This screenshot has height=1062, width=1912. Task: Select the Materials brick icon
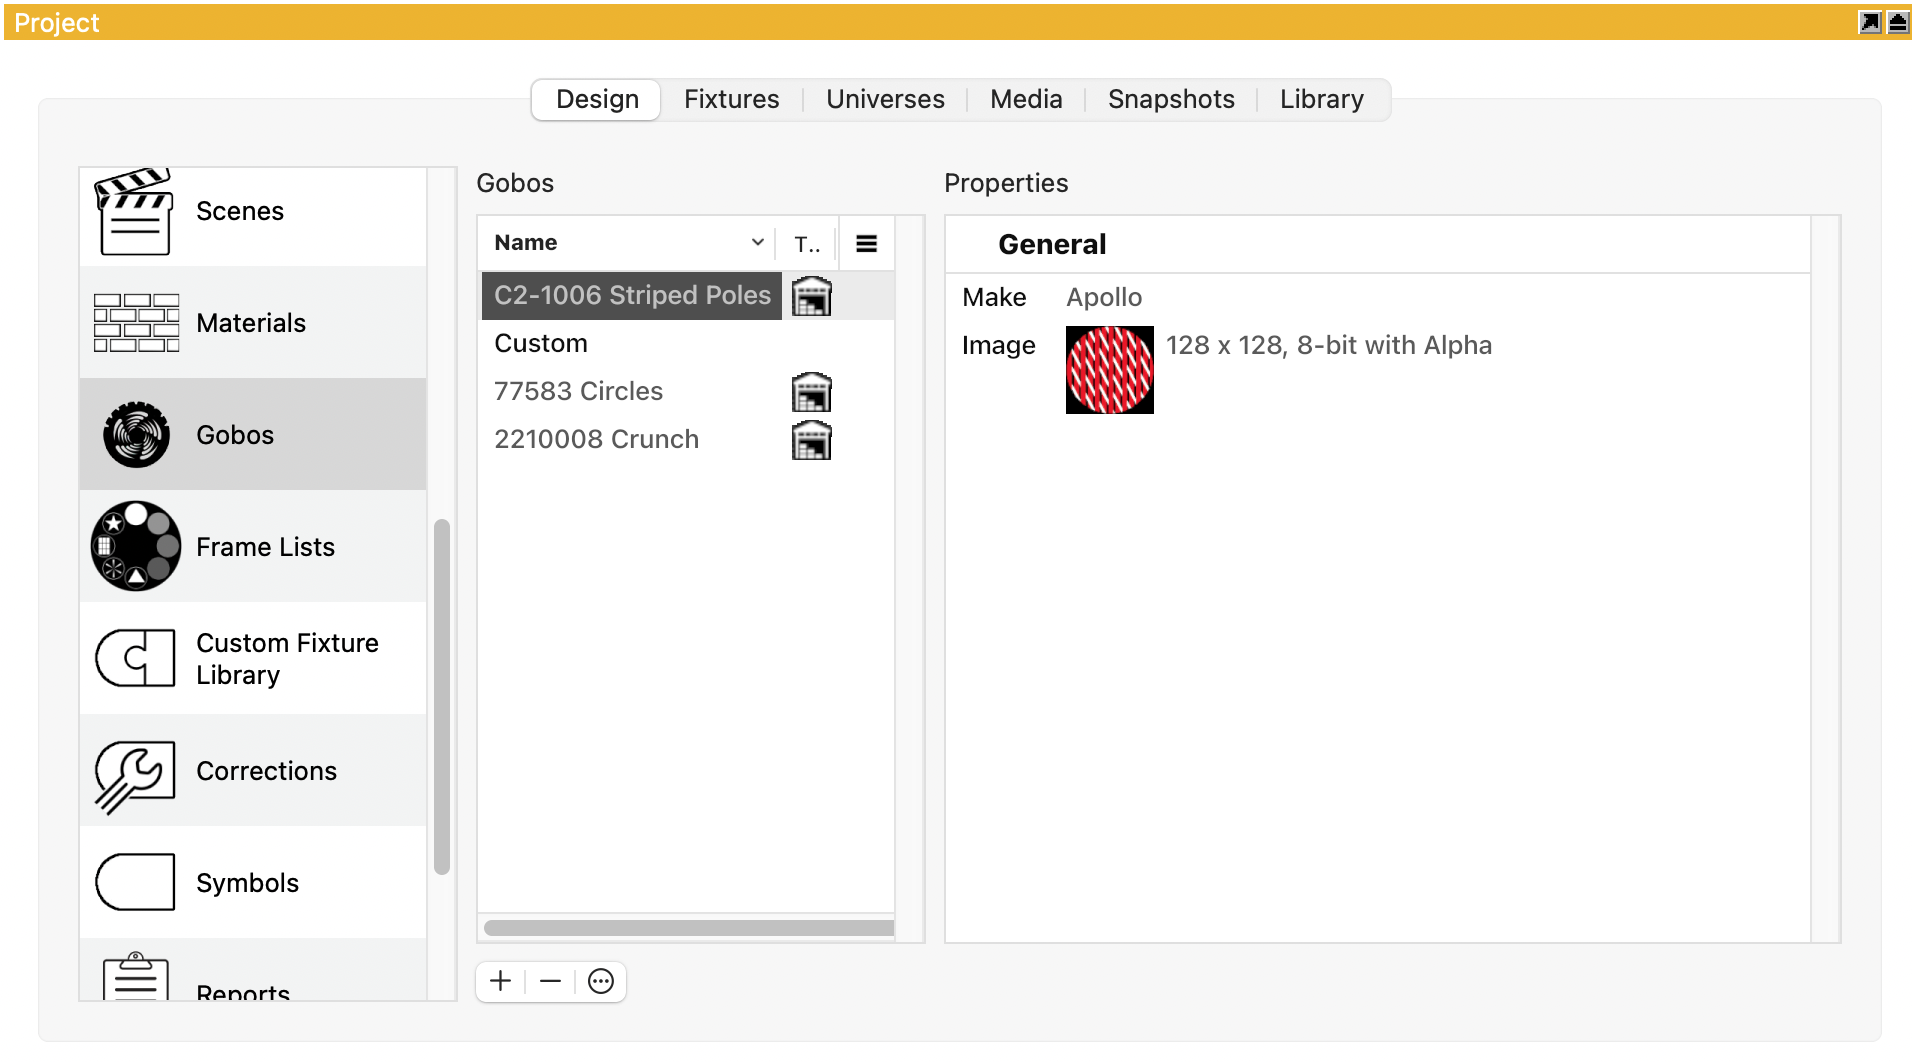point(136,323)
